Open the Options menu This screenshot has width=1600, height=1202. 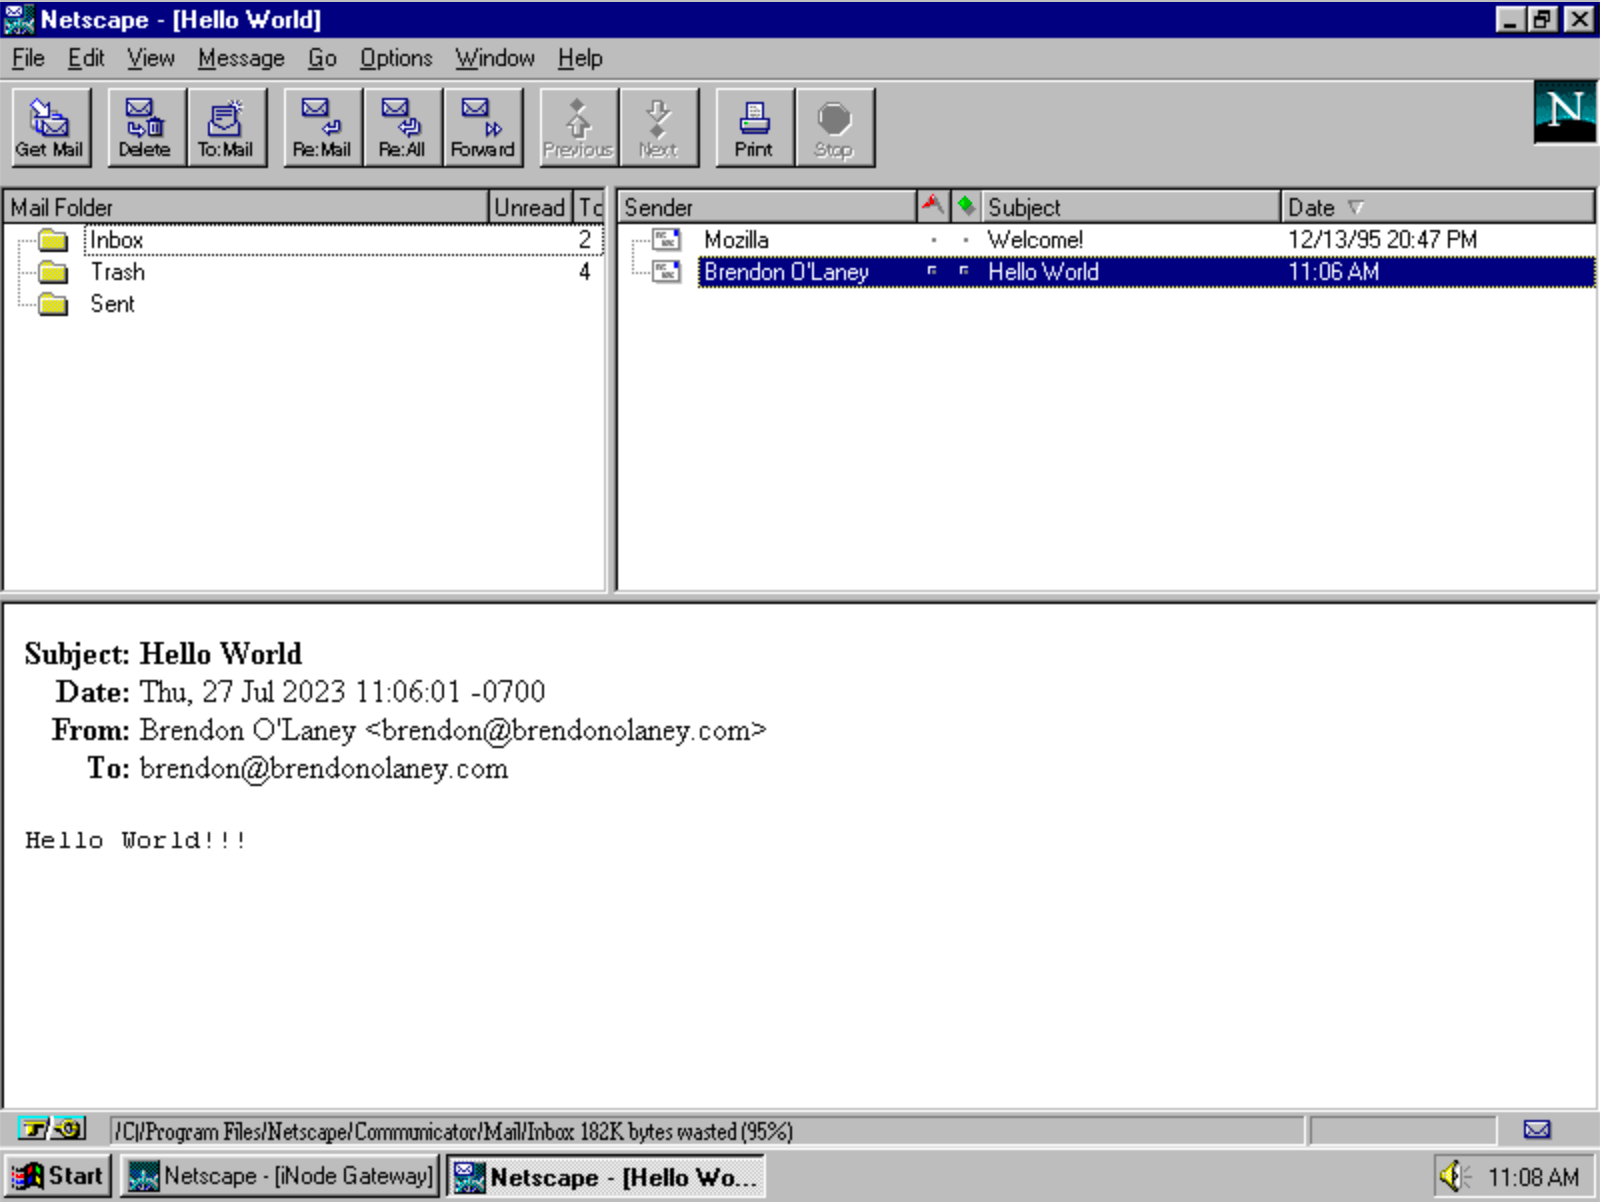click(x=396, y=58)
